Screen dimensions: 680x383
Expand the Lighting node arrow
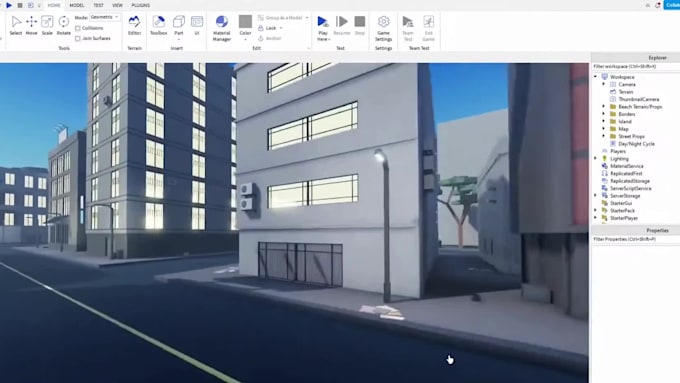pos(595,159)
